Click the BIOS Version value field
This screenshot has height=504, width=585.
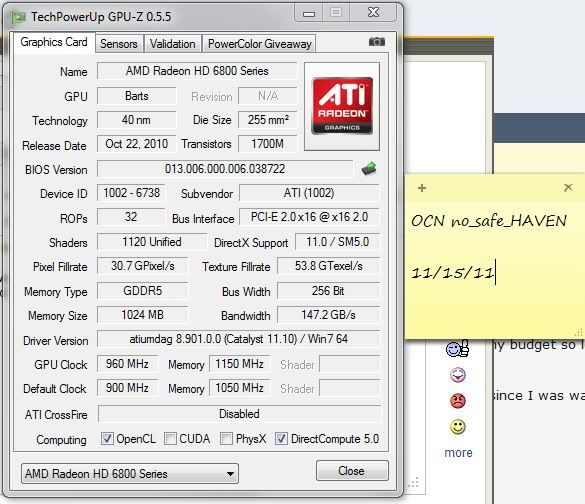point(225,169)
